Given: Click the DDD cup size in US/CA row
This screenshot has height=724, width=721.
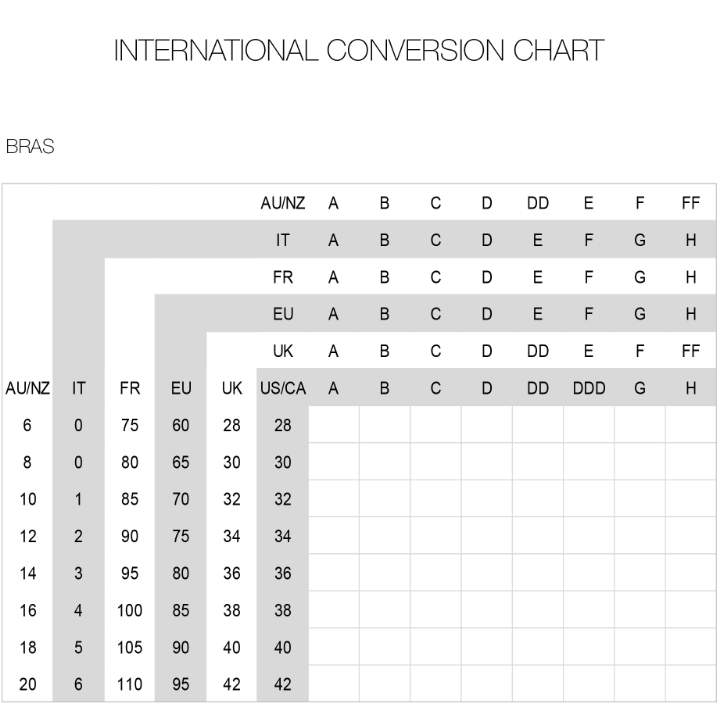Looking at the screenshot, I should [589, 388].
